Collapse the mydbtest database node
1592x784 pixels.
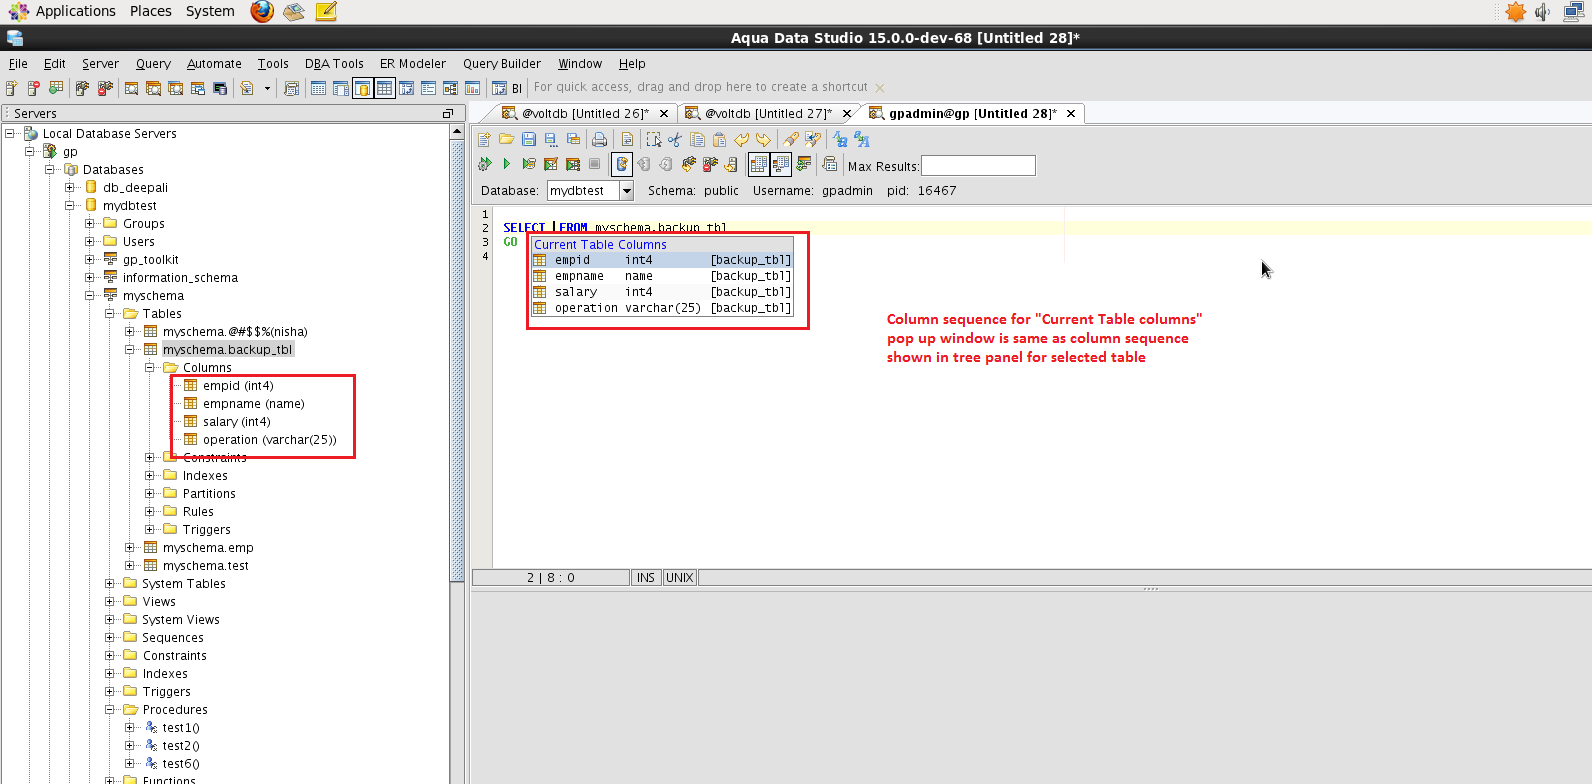point(70,206)
